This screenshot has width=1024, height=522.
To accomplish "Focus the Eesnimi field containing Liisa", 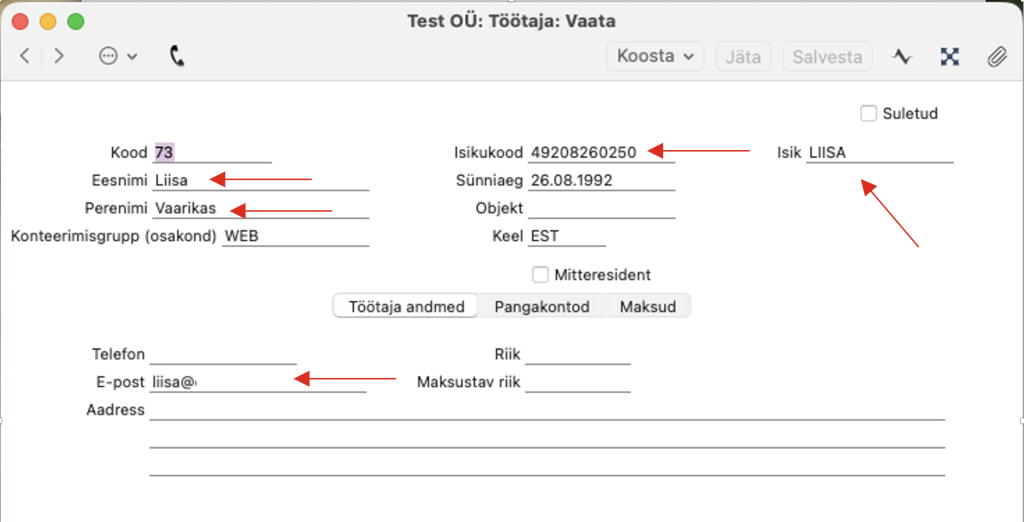I will pos(260,181).
